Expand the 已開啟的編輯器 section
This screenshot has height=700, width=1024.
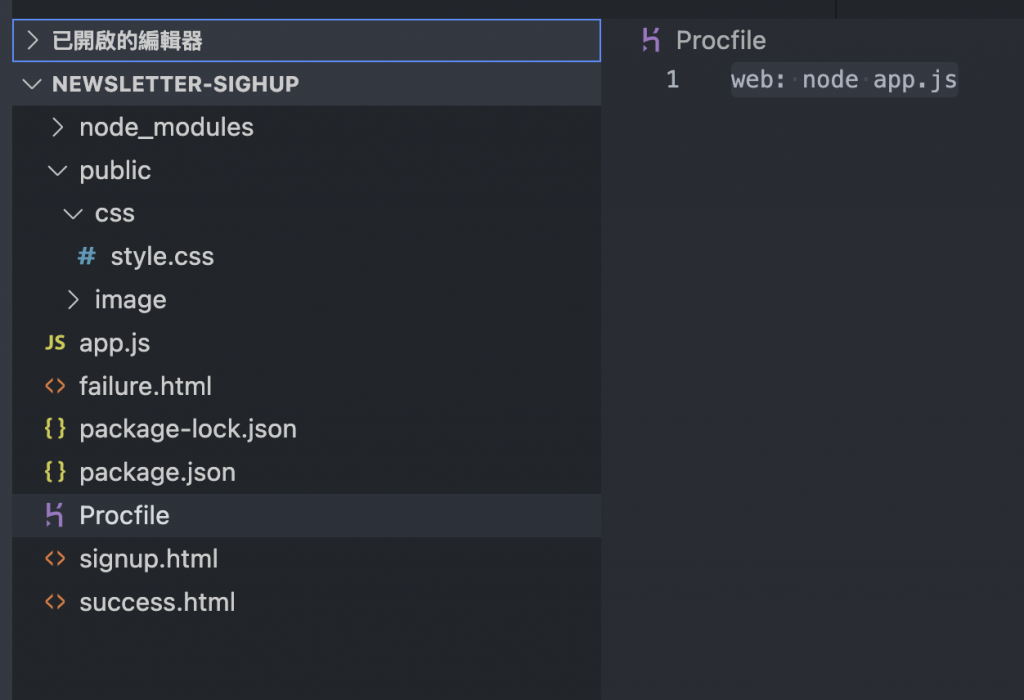(x=33, y=41)
